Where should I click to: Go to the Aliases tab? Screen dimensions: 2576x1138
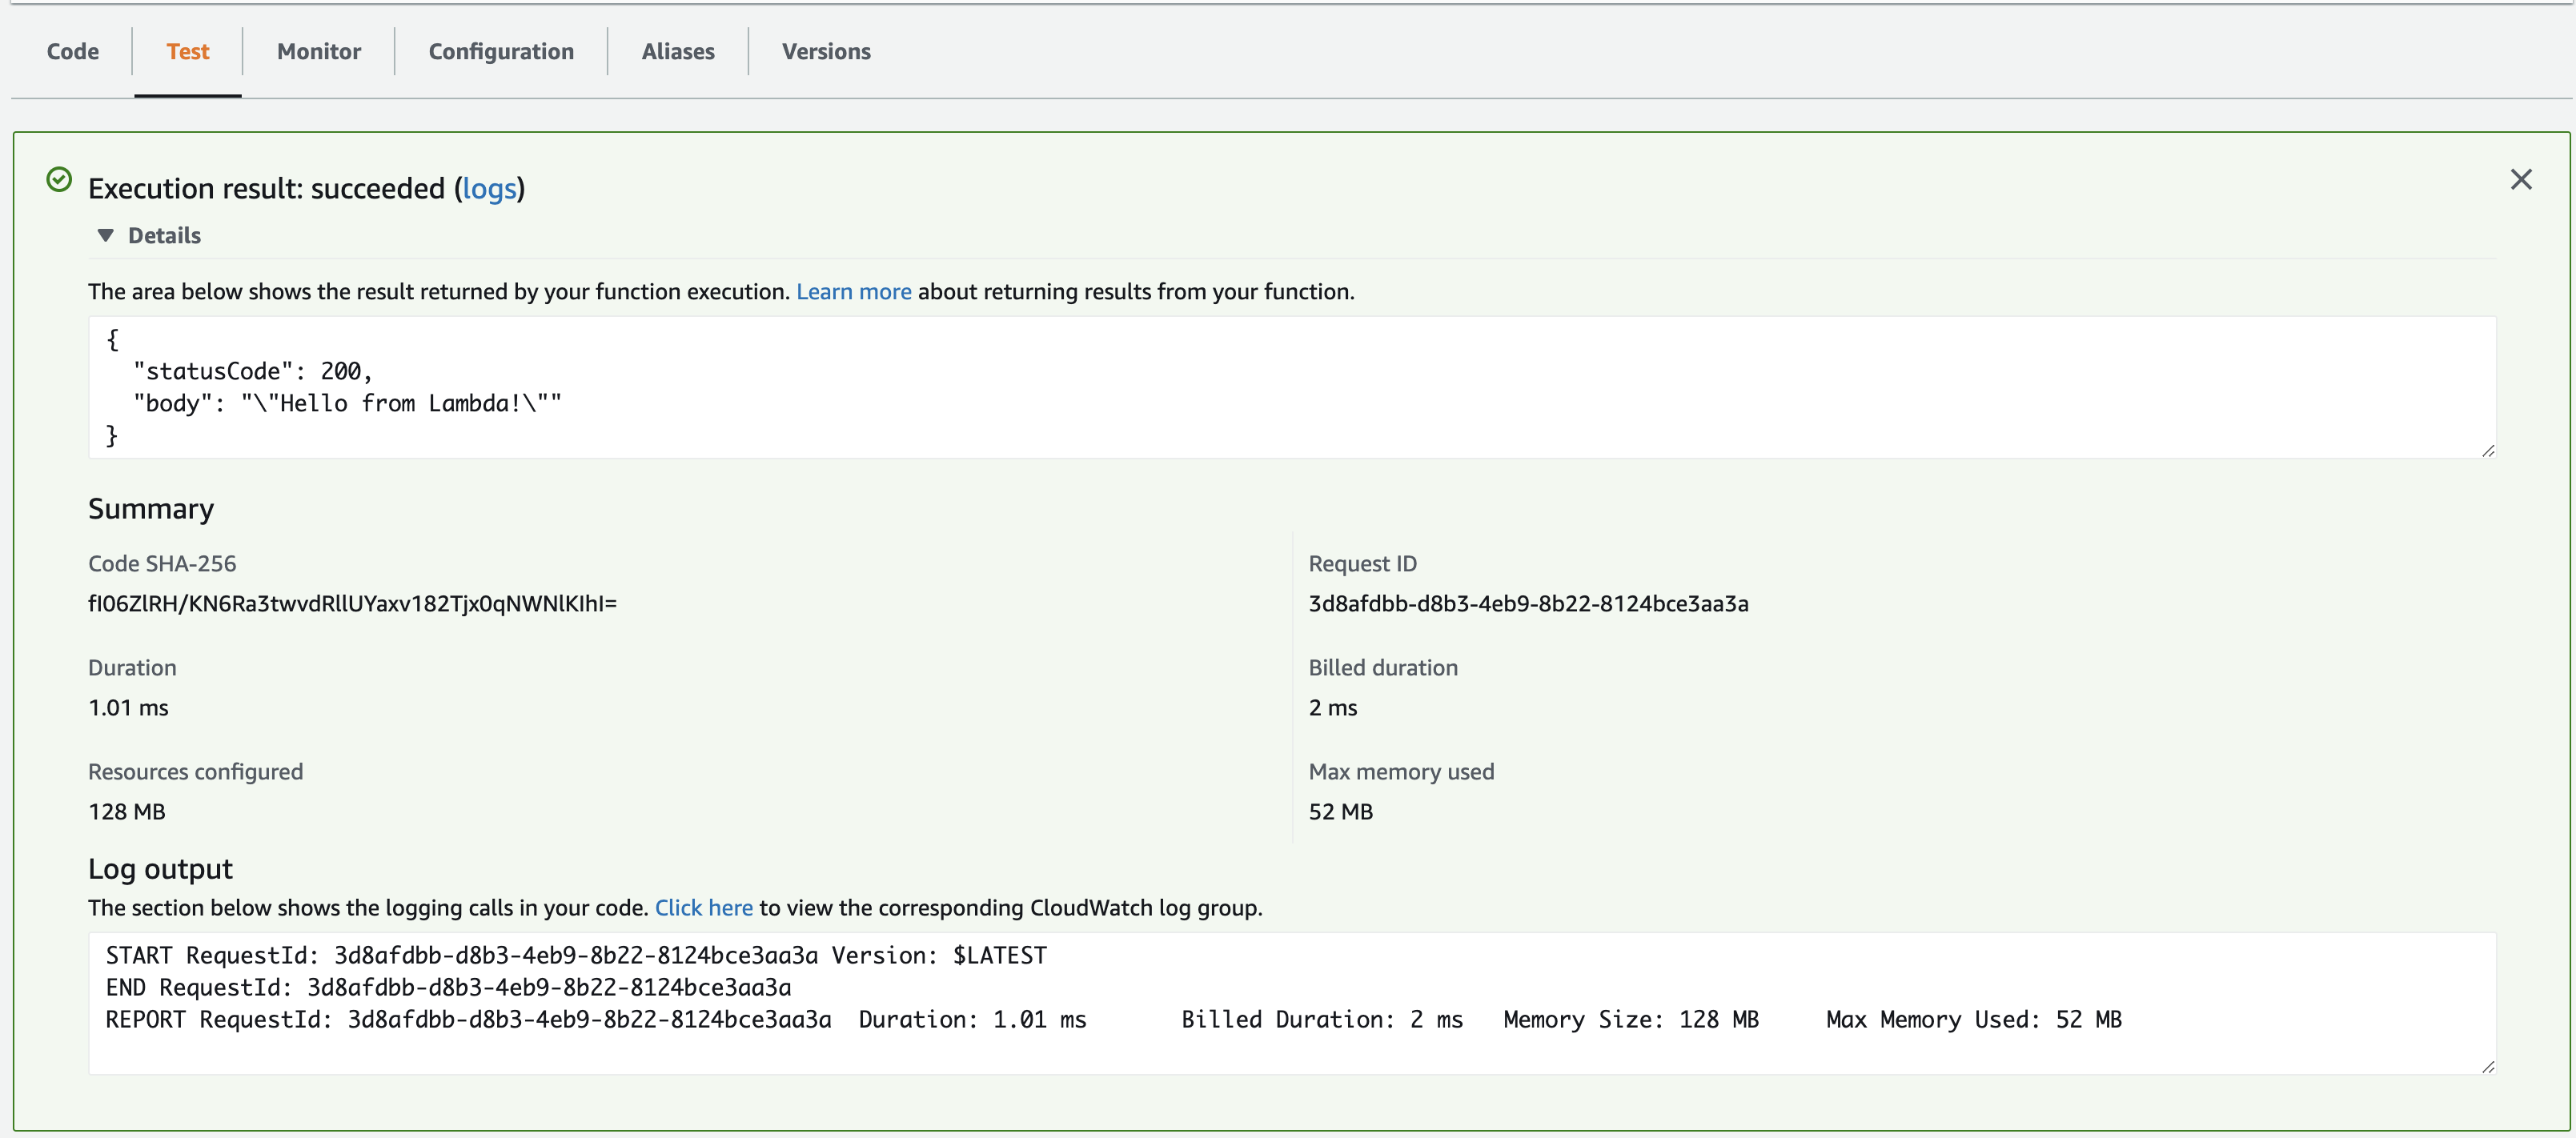[677, 51]
